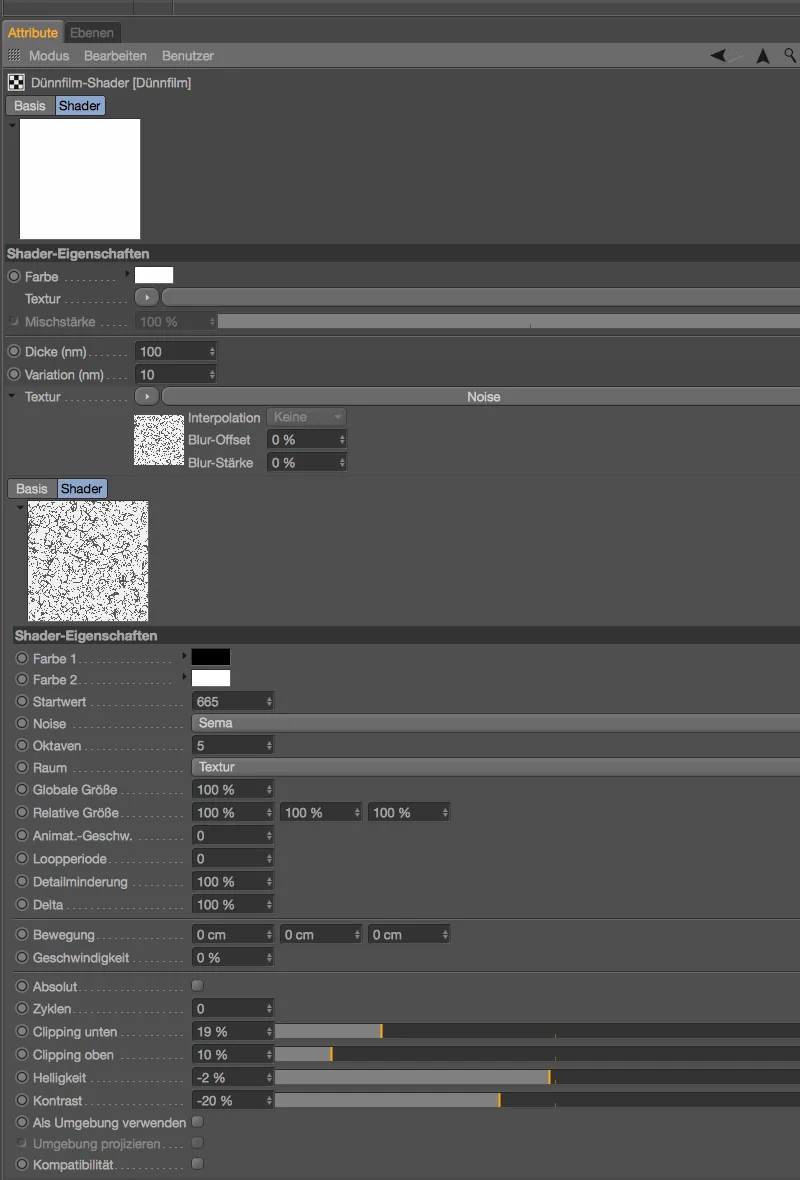
Task: Select the Noise shader Basis tab
Action: pyautogui.click(x=32, y=488)
